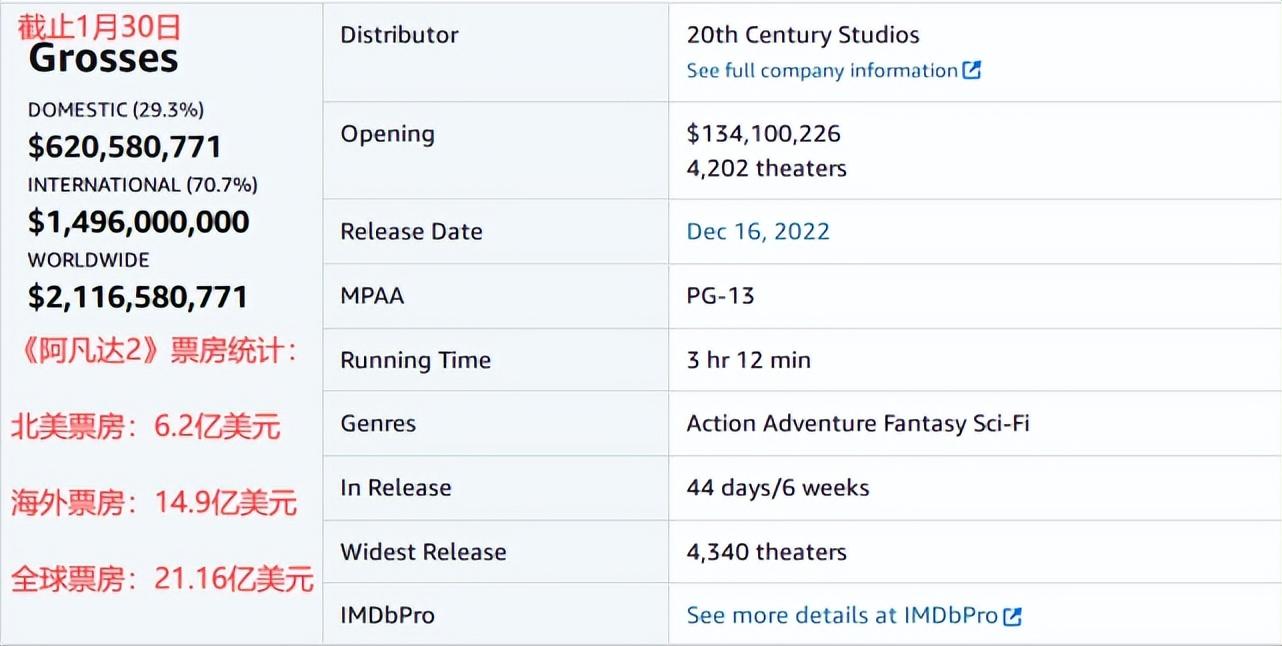Image resolution: width=1282 pixels, height=646 pixels.
Task: Click the Action Adventure Fantasy Sci-Fi genres
Action: (x=858, y=423)
